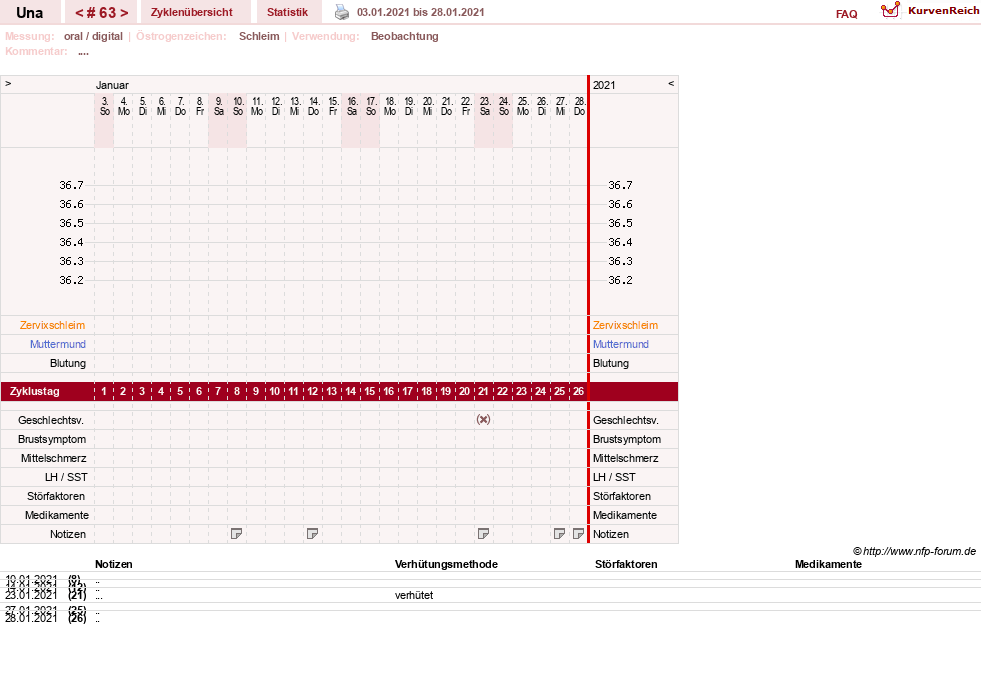Click Zyklustag number 26
The width and height of the screenshot is (981, 683).
pyautogui.click(x=578, y=392)
